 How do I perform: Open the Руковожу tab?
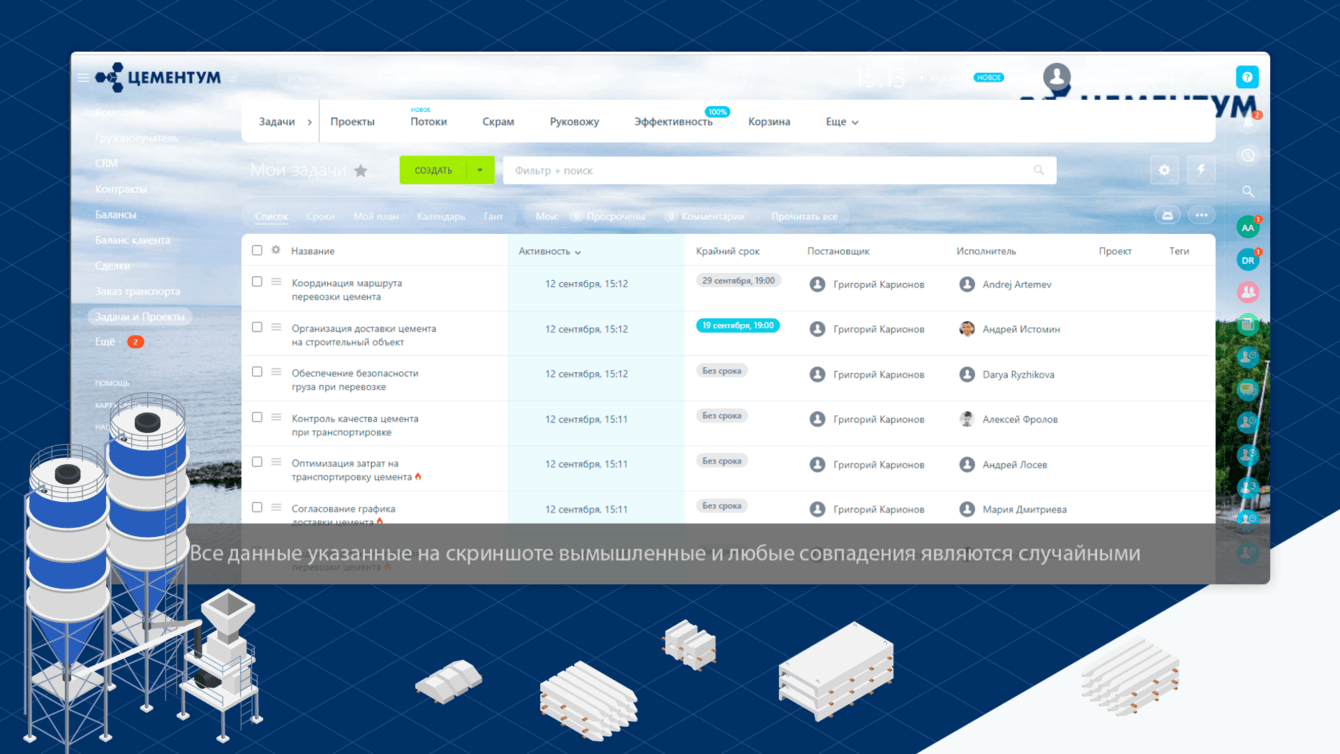(574, 122)
